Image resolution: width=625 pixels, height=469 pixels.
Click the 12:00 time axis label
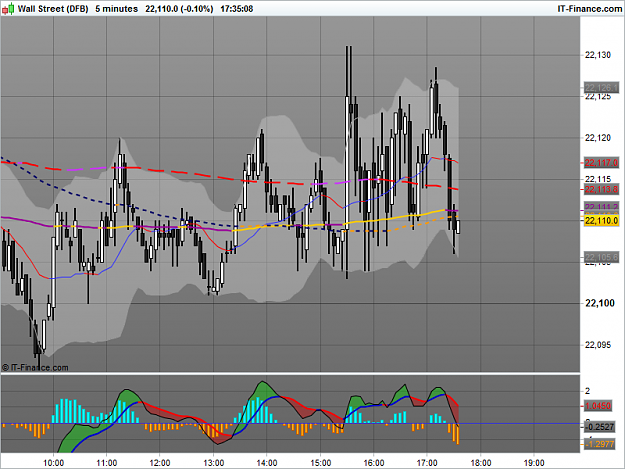click(x=160, y=463)
